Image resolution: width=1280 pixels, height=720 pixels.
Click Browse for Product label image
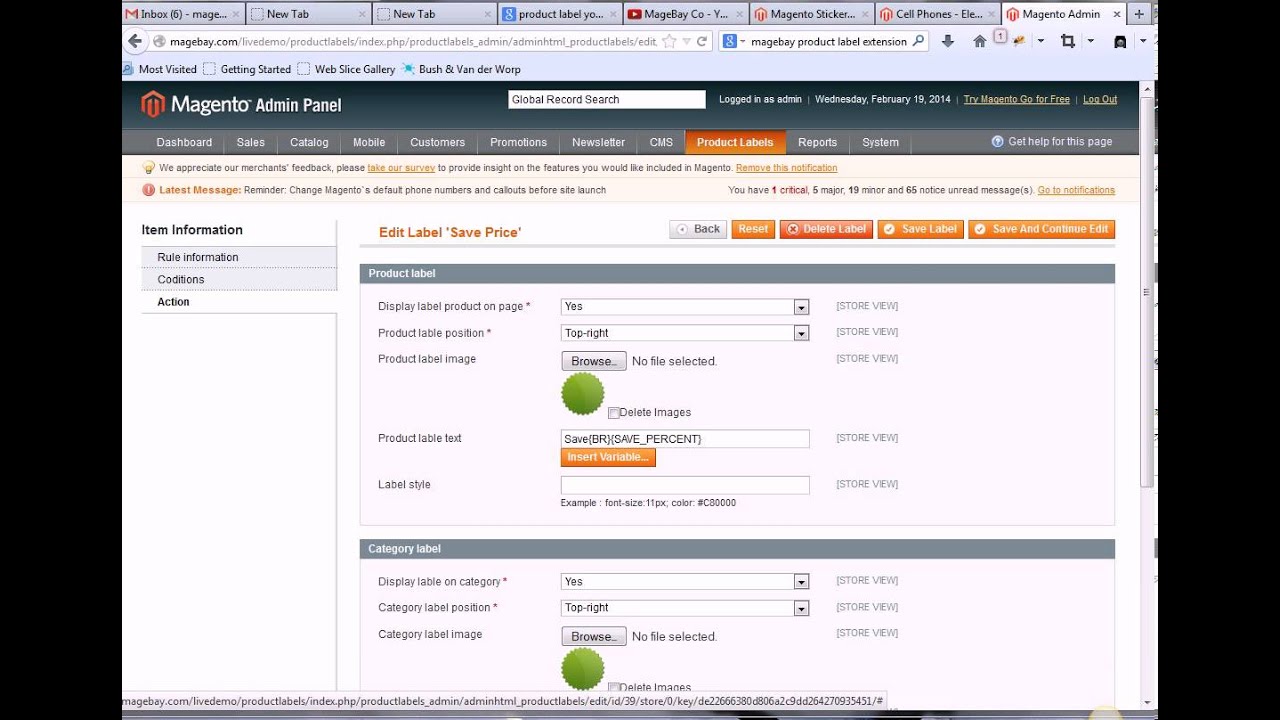594,361
